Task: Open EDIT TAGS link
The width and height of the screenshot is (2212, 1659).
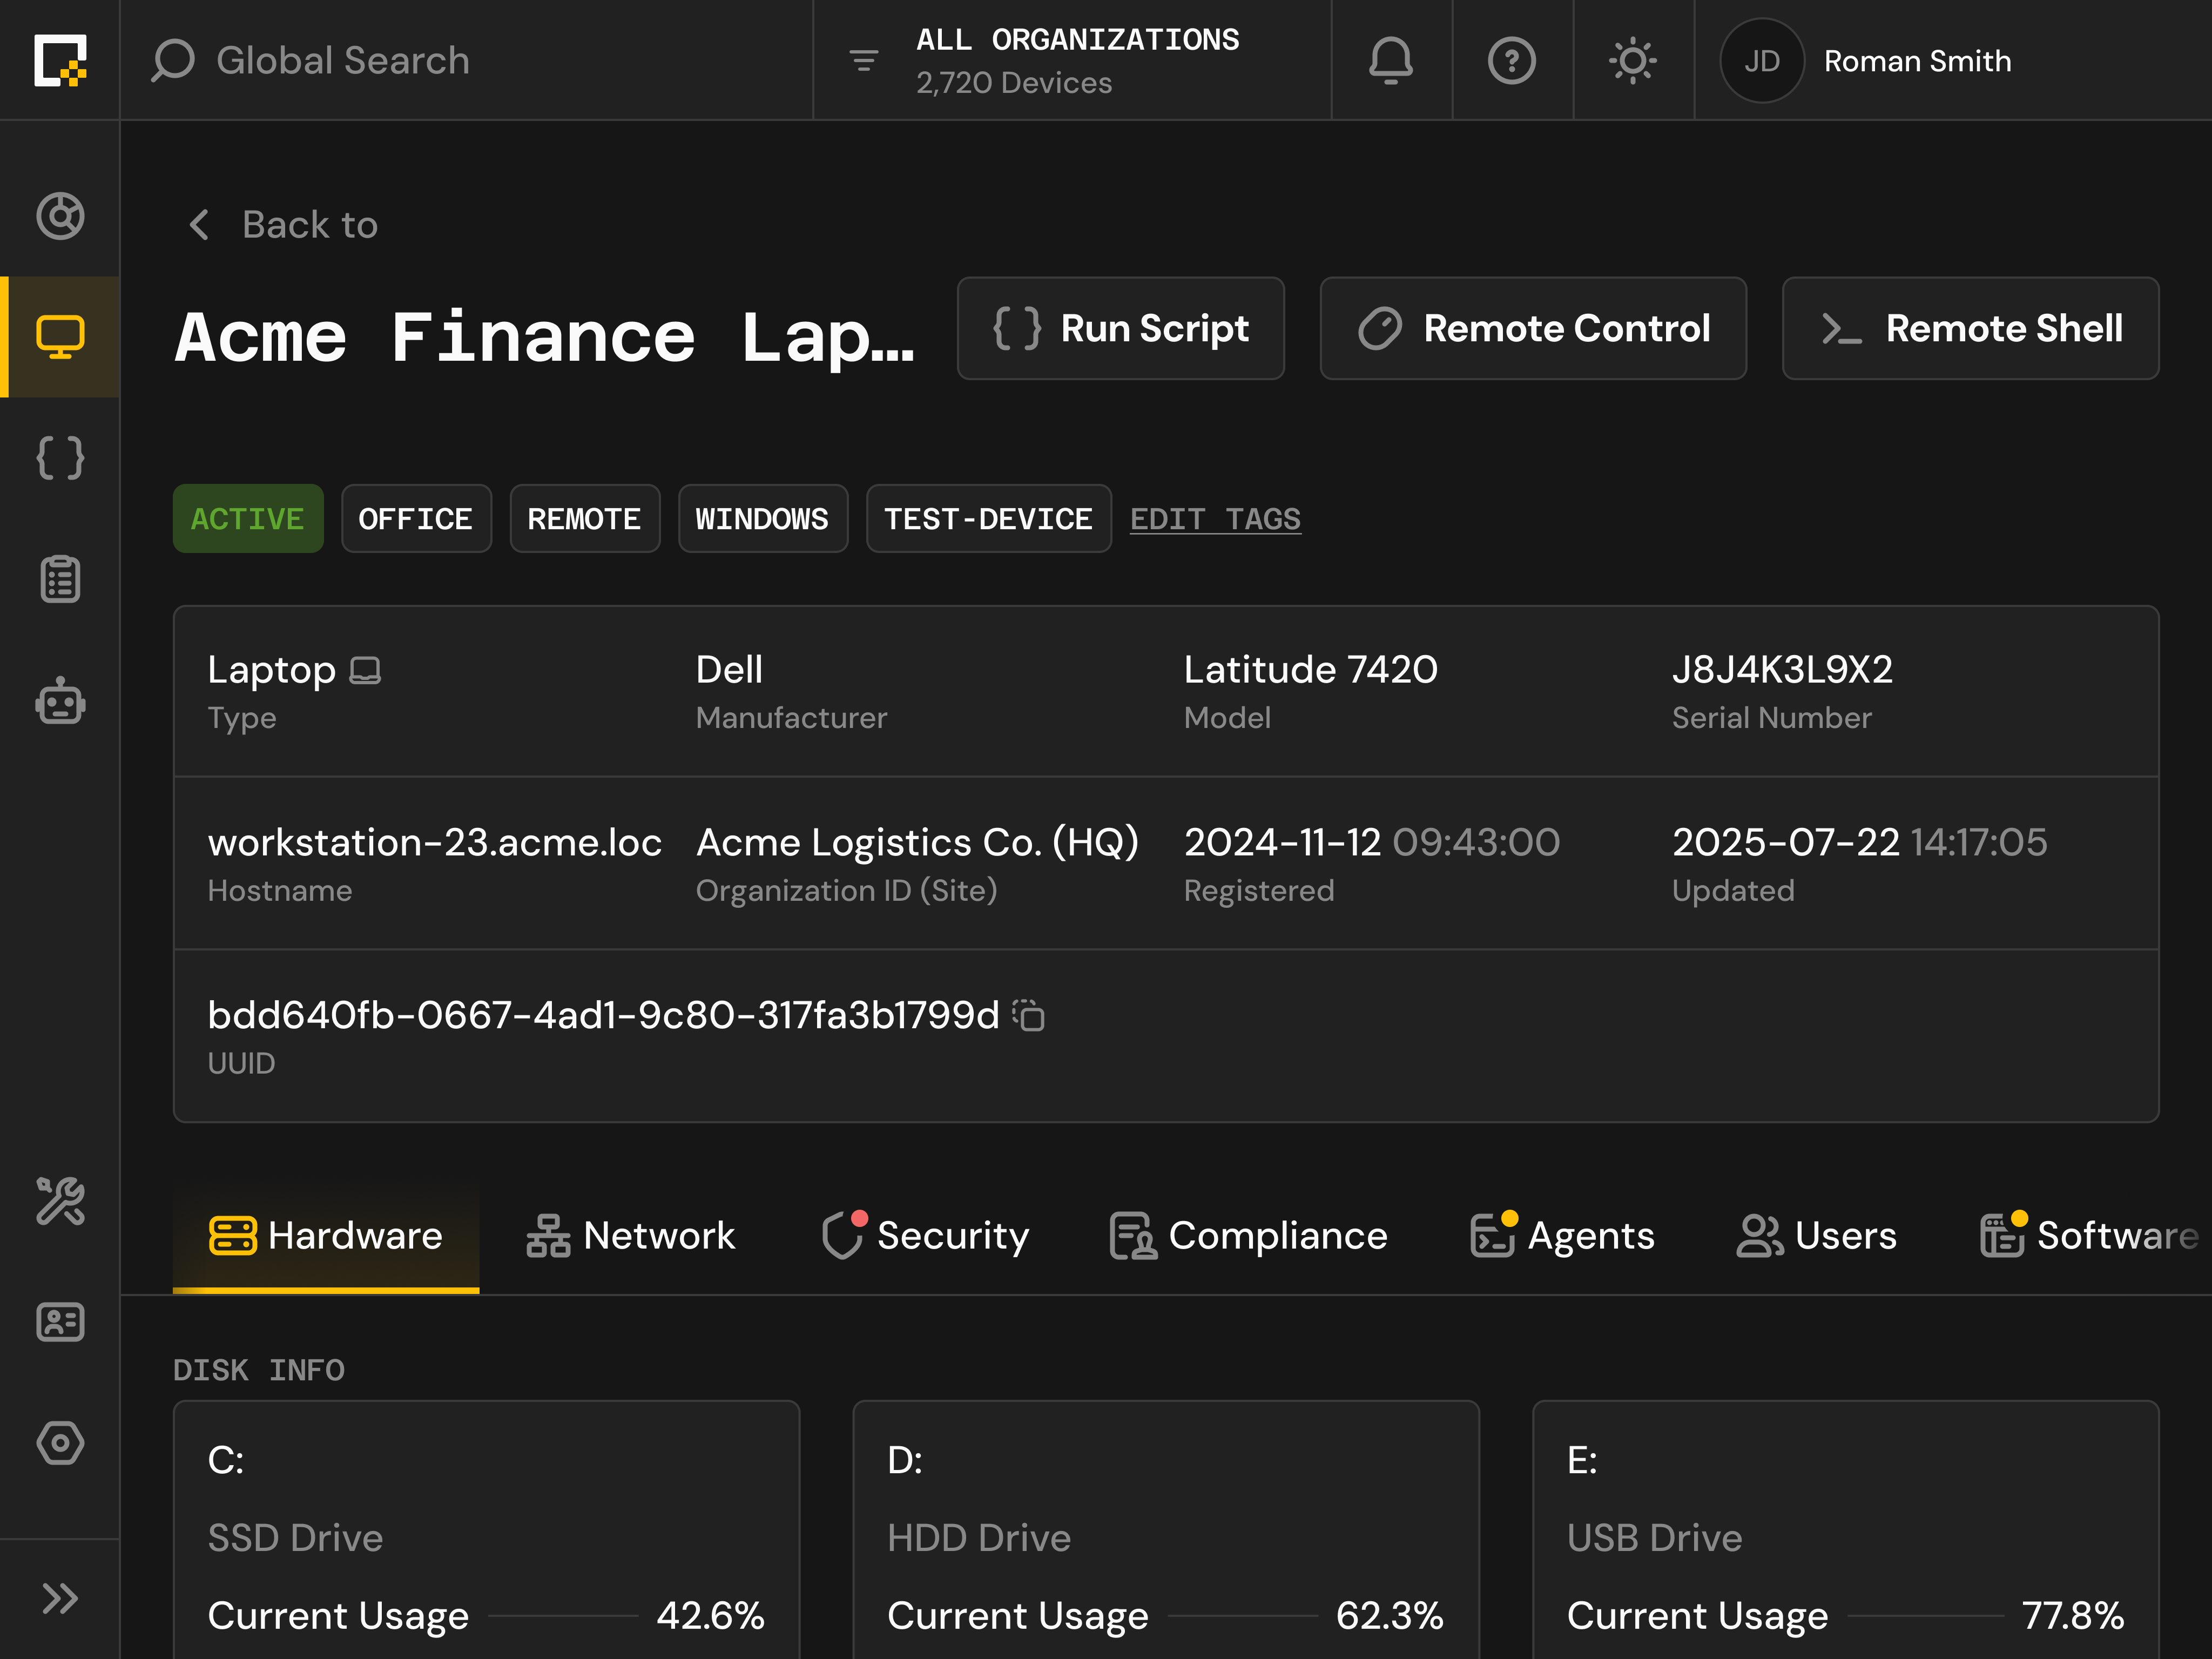Action: click(1215, 519)
